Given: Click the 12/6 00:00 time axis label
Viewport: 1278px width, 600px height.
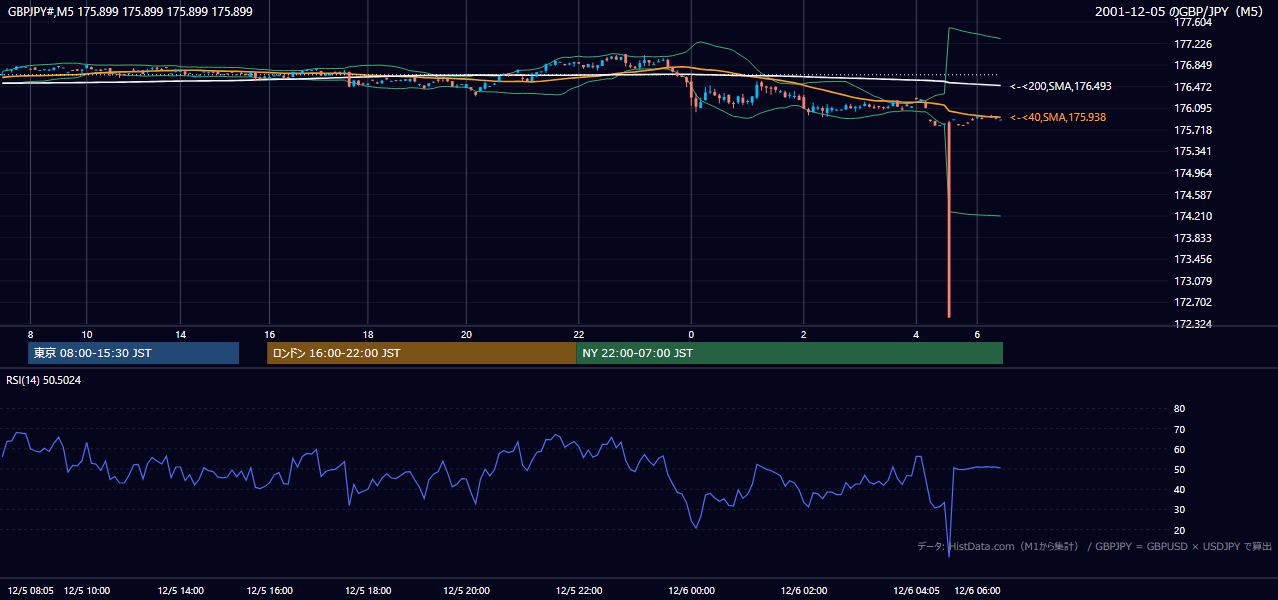Looking at the screenshot, I should point(691,590).
